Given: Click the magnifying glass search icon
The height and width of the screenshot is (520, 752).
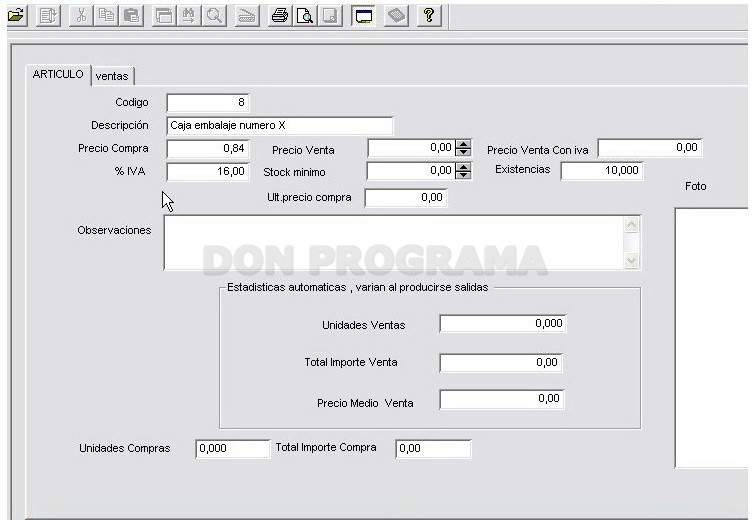Looking at the screenshot, I should pyautogui.click(x=214, y=16).
